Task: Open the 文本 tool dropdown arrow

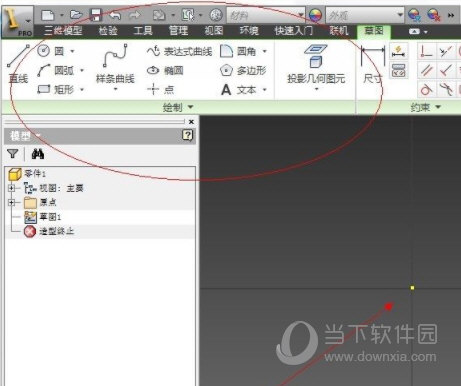Action: pos(265,90)
